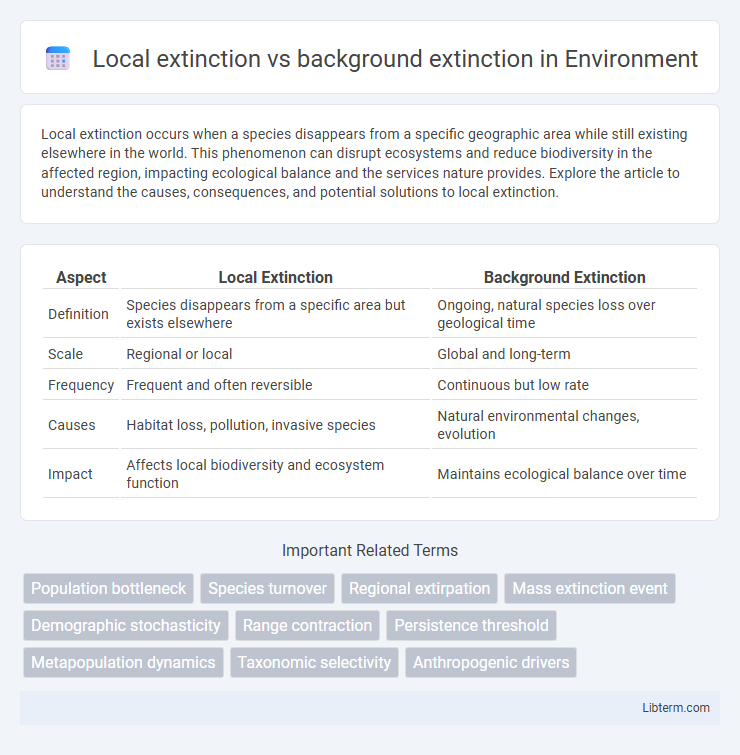740x755 pixels.
Task: Click the cell 'Ongoing, natural species loss over geological time'
Action: pyautogui.click(x=564, y=314)
